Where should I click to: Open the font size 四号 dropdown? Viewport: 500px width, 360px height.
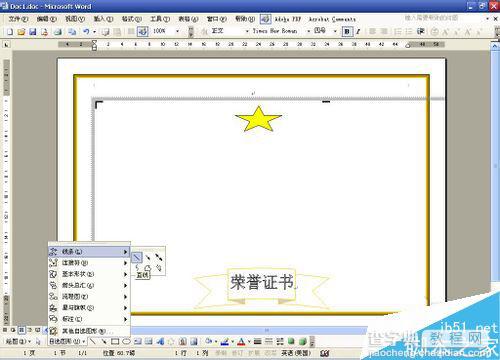click(x=335, y=32)
